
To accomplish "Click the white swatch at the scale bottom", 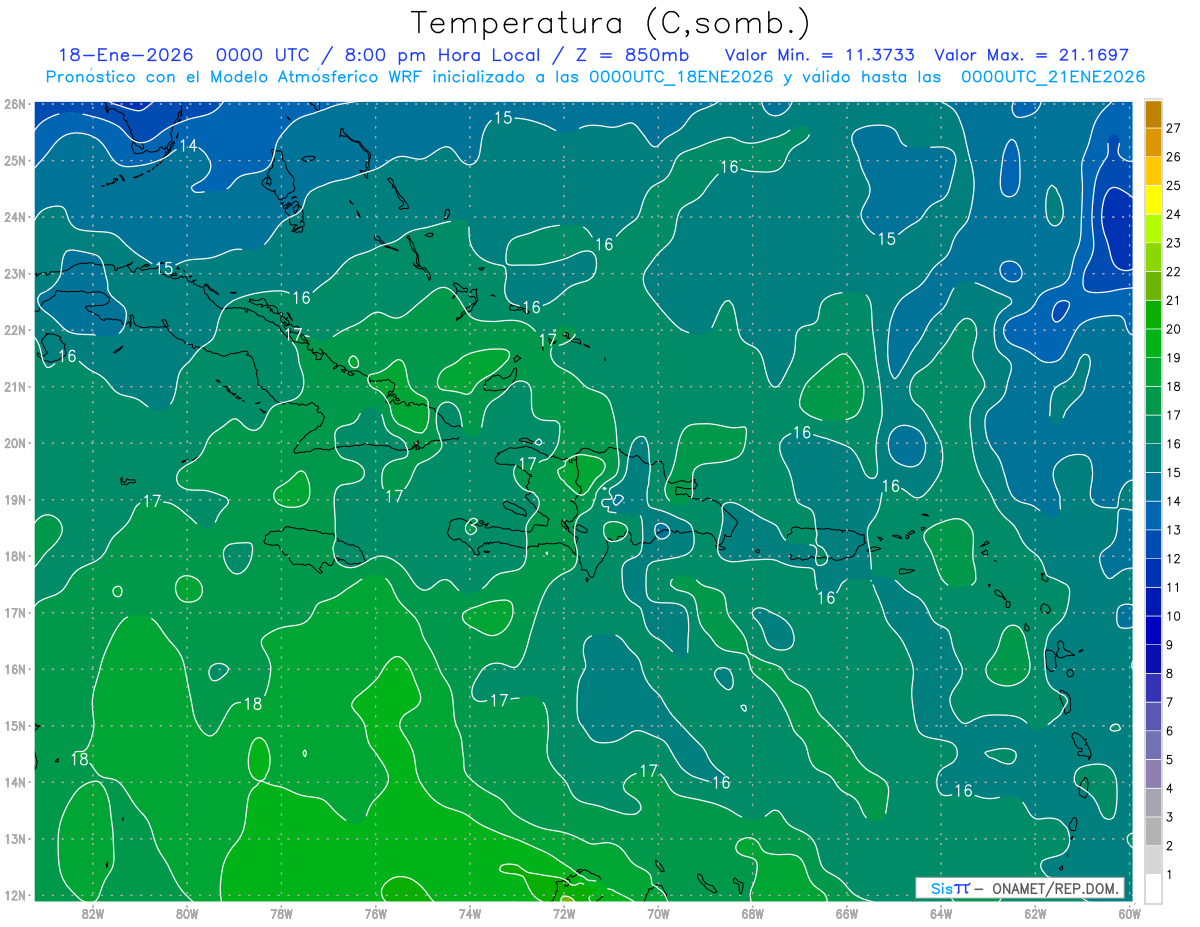I will click(x=1153, y=888).
